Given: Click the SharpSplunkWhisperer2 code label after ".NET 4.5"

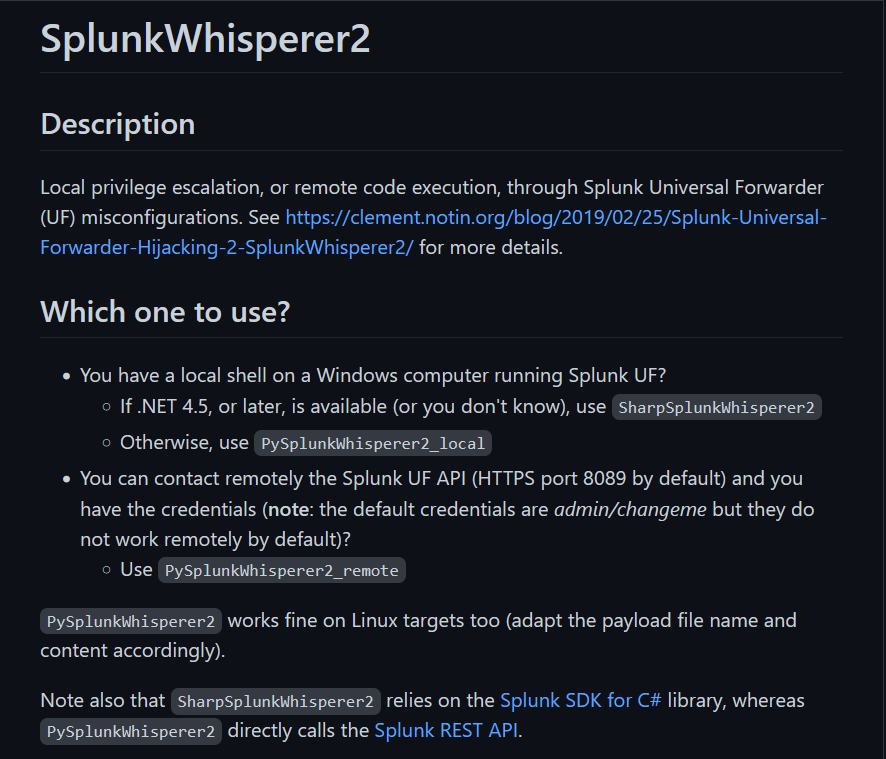Looking at the screenshot, I should coord(716,407).
